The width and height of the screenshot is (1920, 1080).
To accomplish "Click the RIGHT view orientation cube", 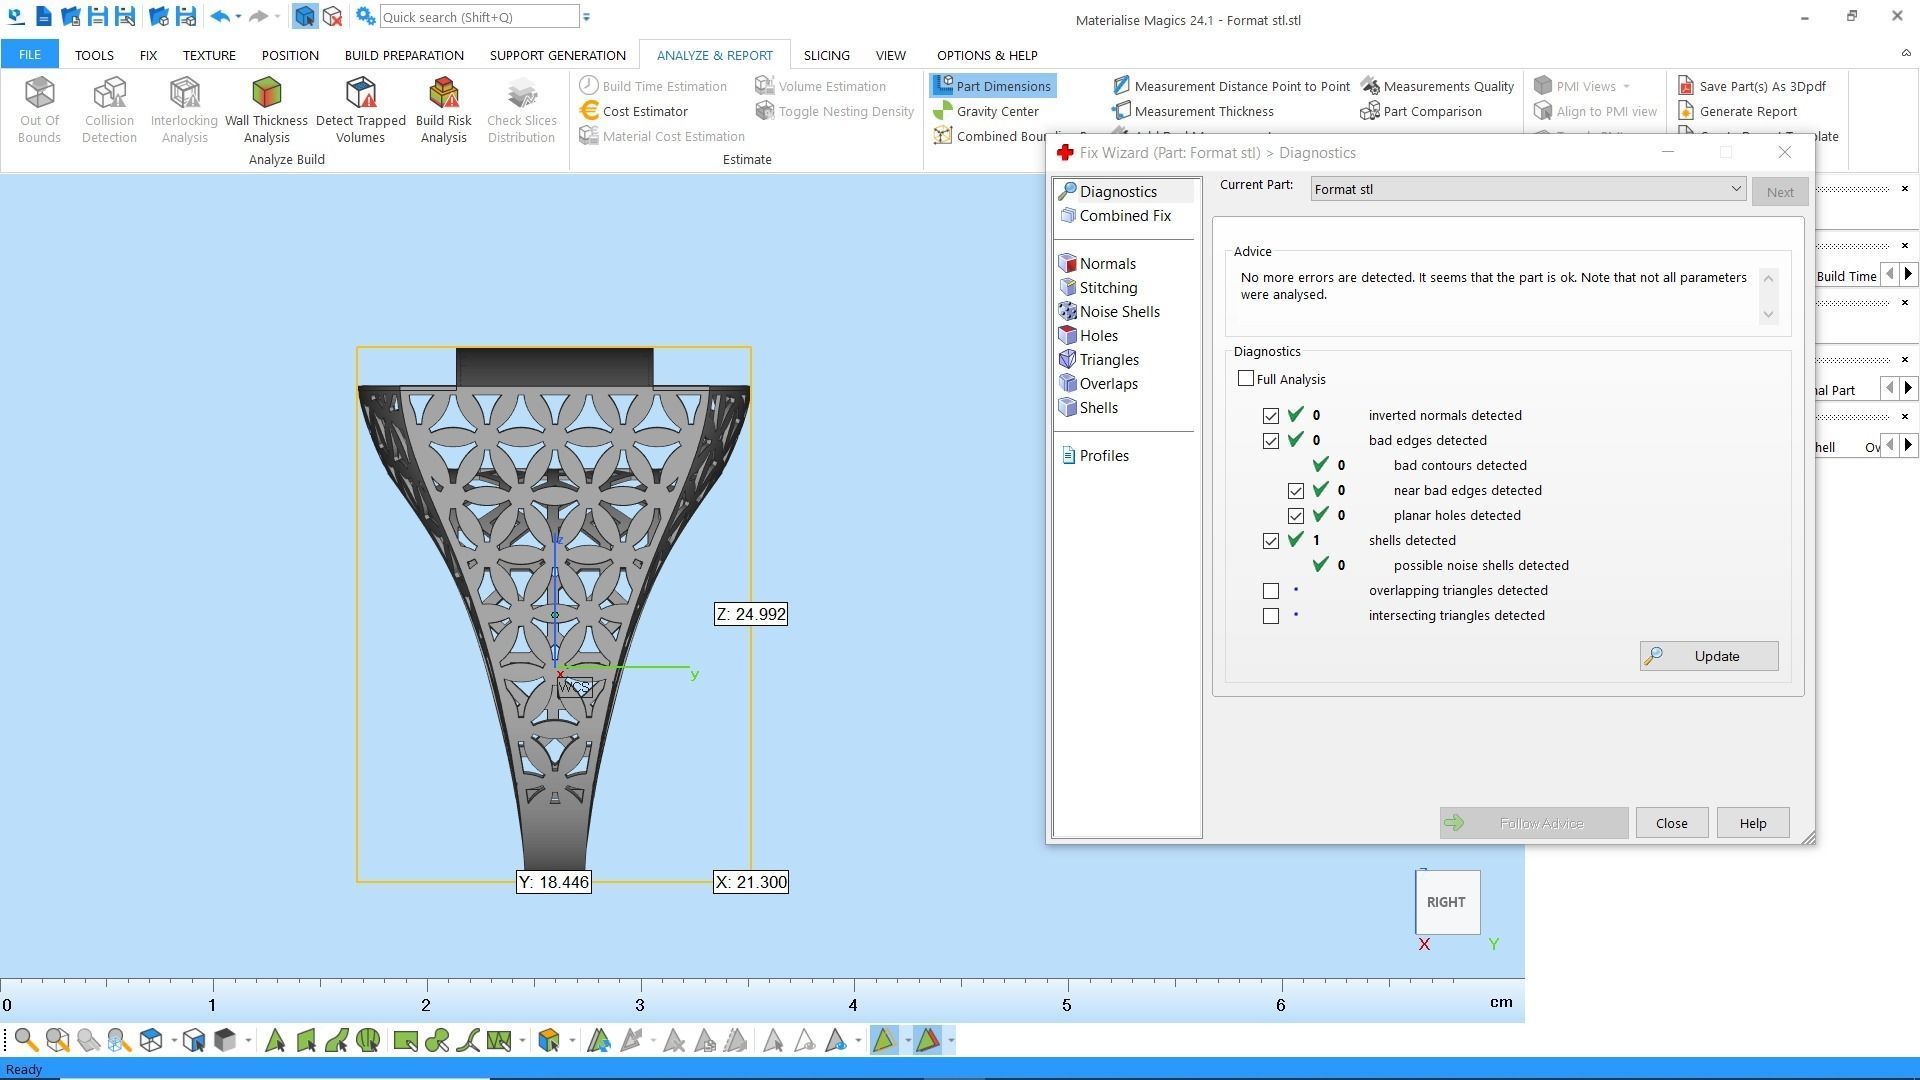I will click(1446, 902).
